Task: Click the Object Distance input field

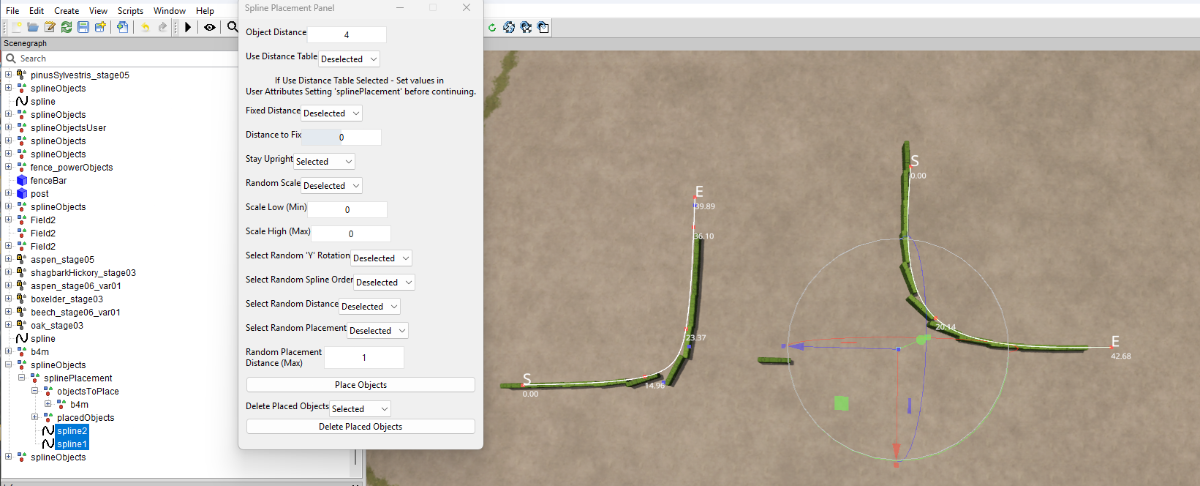Action: (346, 34)
